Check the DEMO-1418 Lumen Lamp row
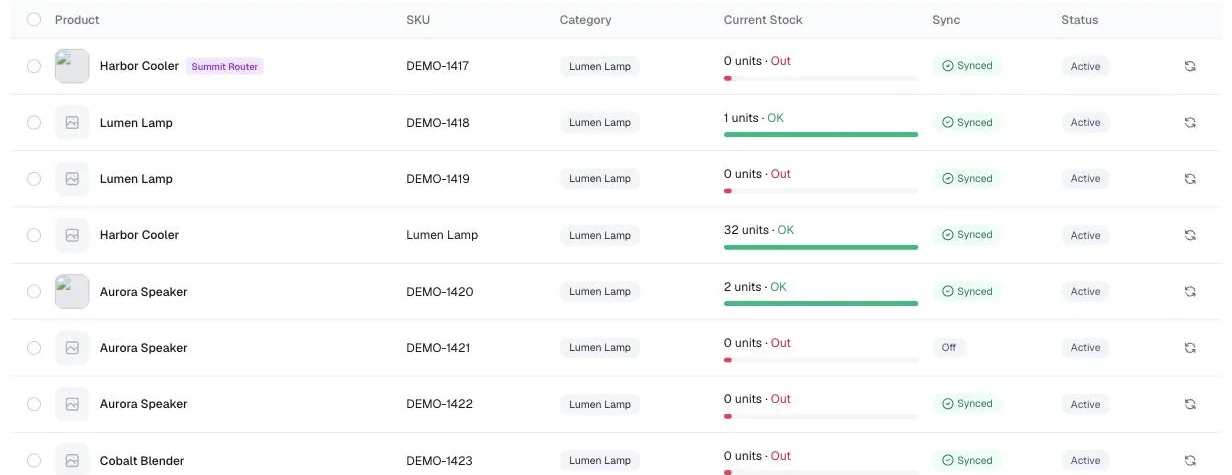The image size is (1232, 475). tap(34, 122)
